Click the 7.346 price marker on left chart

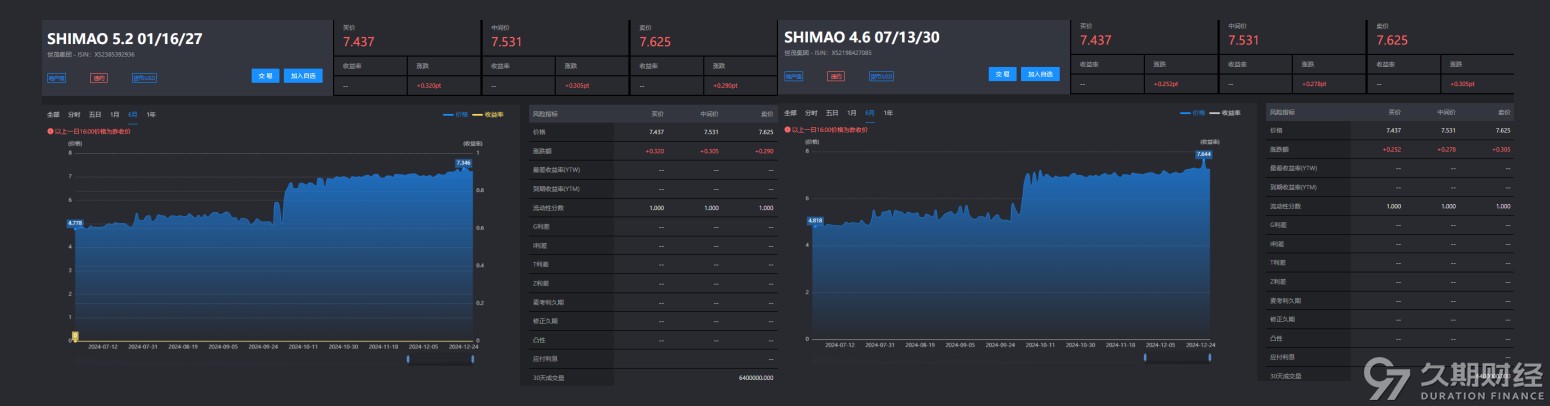tap(463, 162)
